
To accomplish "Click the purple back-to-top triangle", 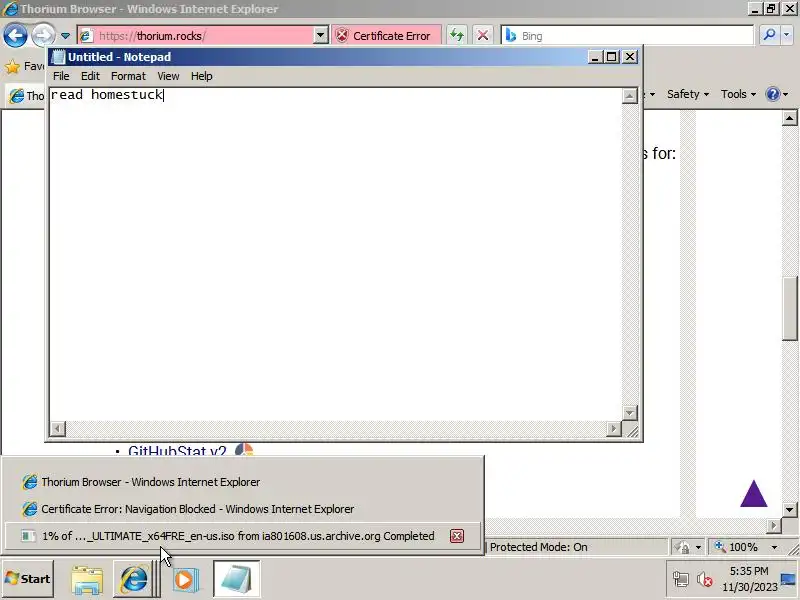I will 754,494.
